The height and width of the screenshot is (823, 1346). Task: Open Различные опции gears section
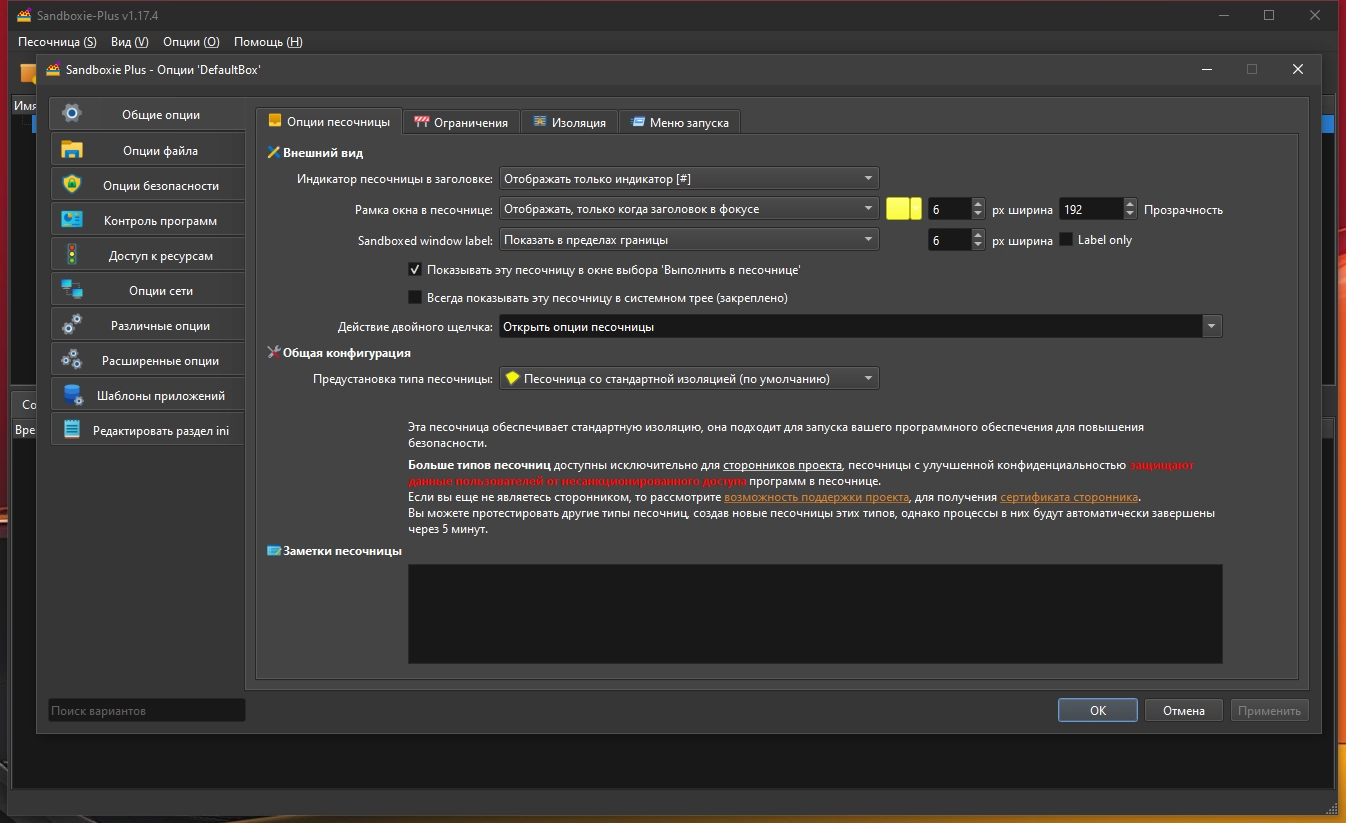click(x=147, y=325)
